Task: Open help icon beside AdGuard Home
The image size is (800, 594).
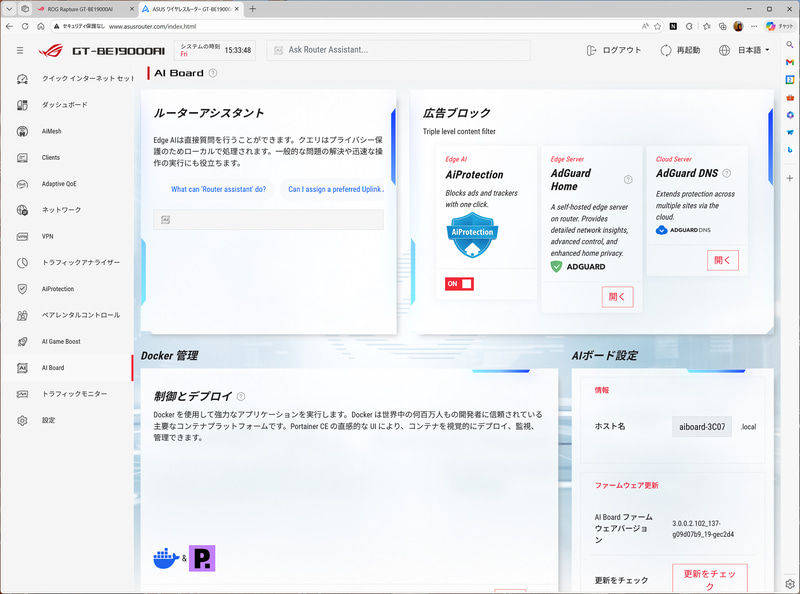Action: [x=628, y=180]
